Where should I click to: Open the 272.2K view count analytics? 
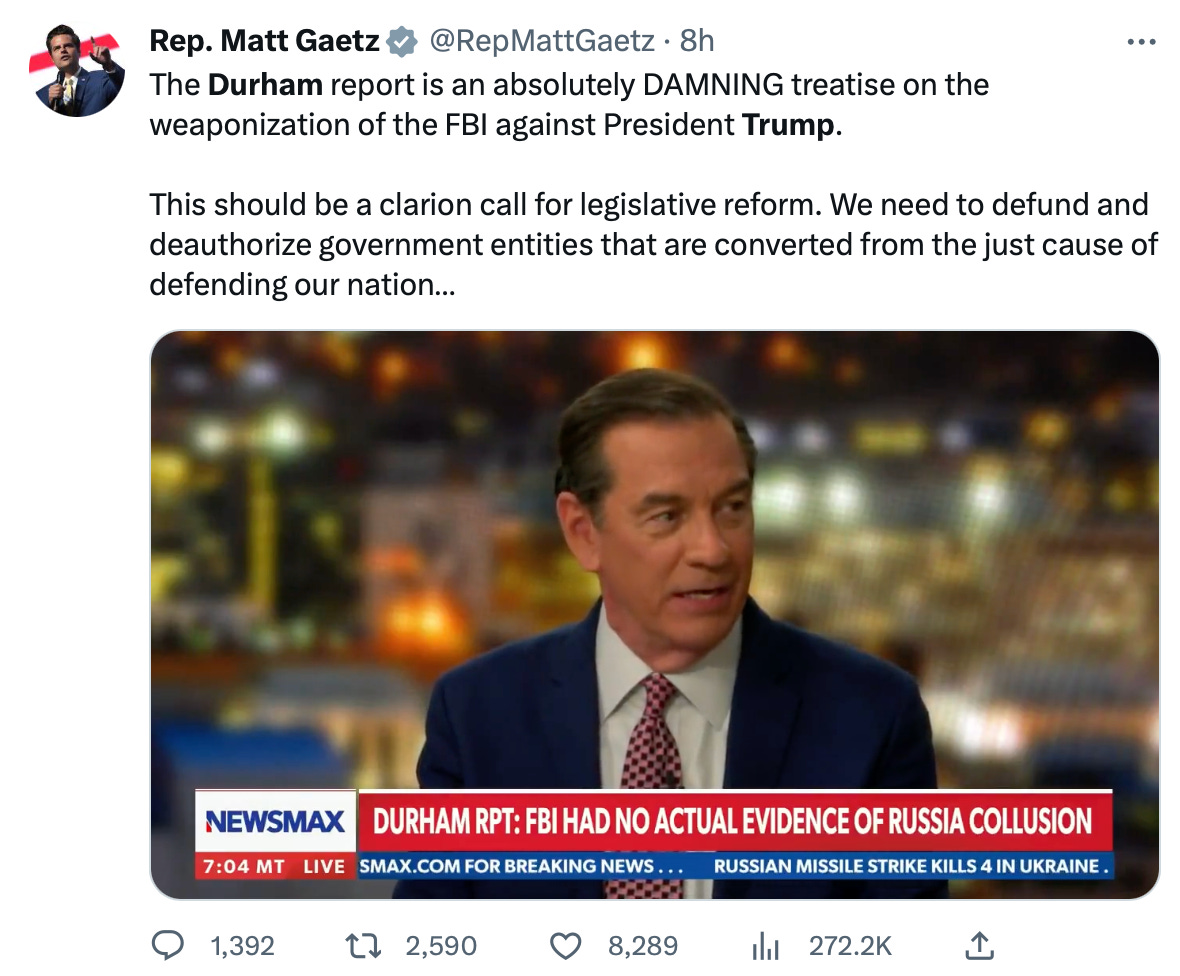850,945
